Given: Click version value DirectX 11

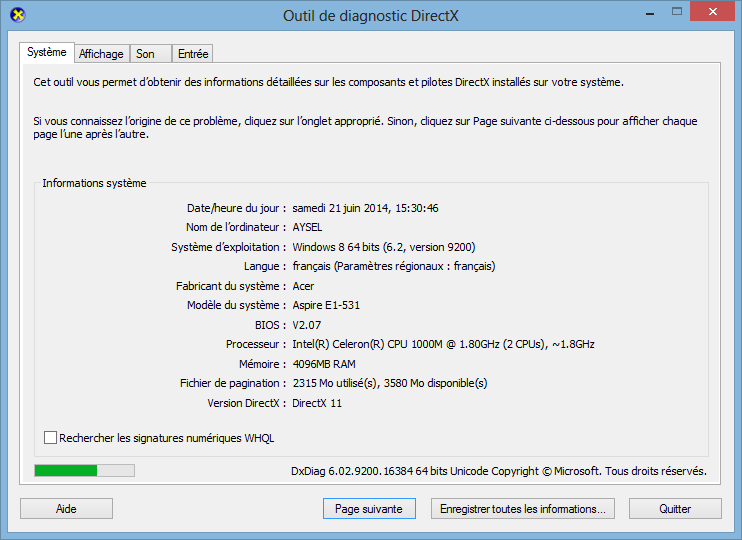Looking at the screenshot, I should coord(317,403).
